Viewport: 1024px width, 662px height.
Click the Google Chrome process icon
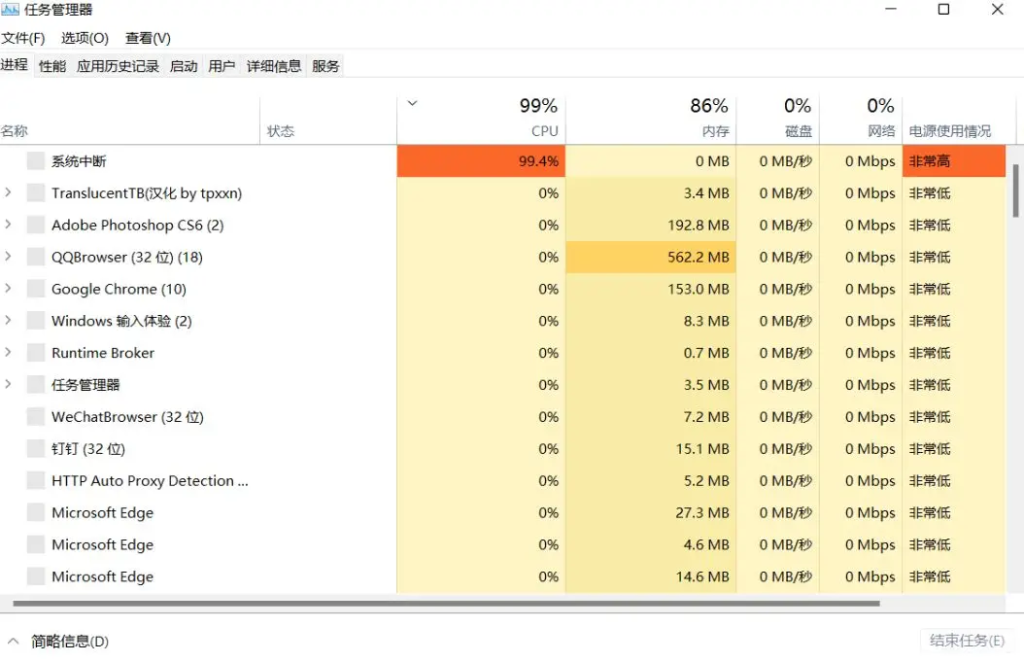click(x=35, y=289)
